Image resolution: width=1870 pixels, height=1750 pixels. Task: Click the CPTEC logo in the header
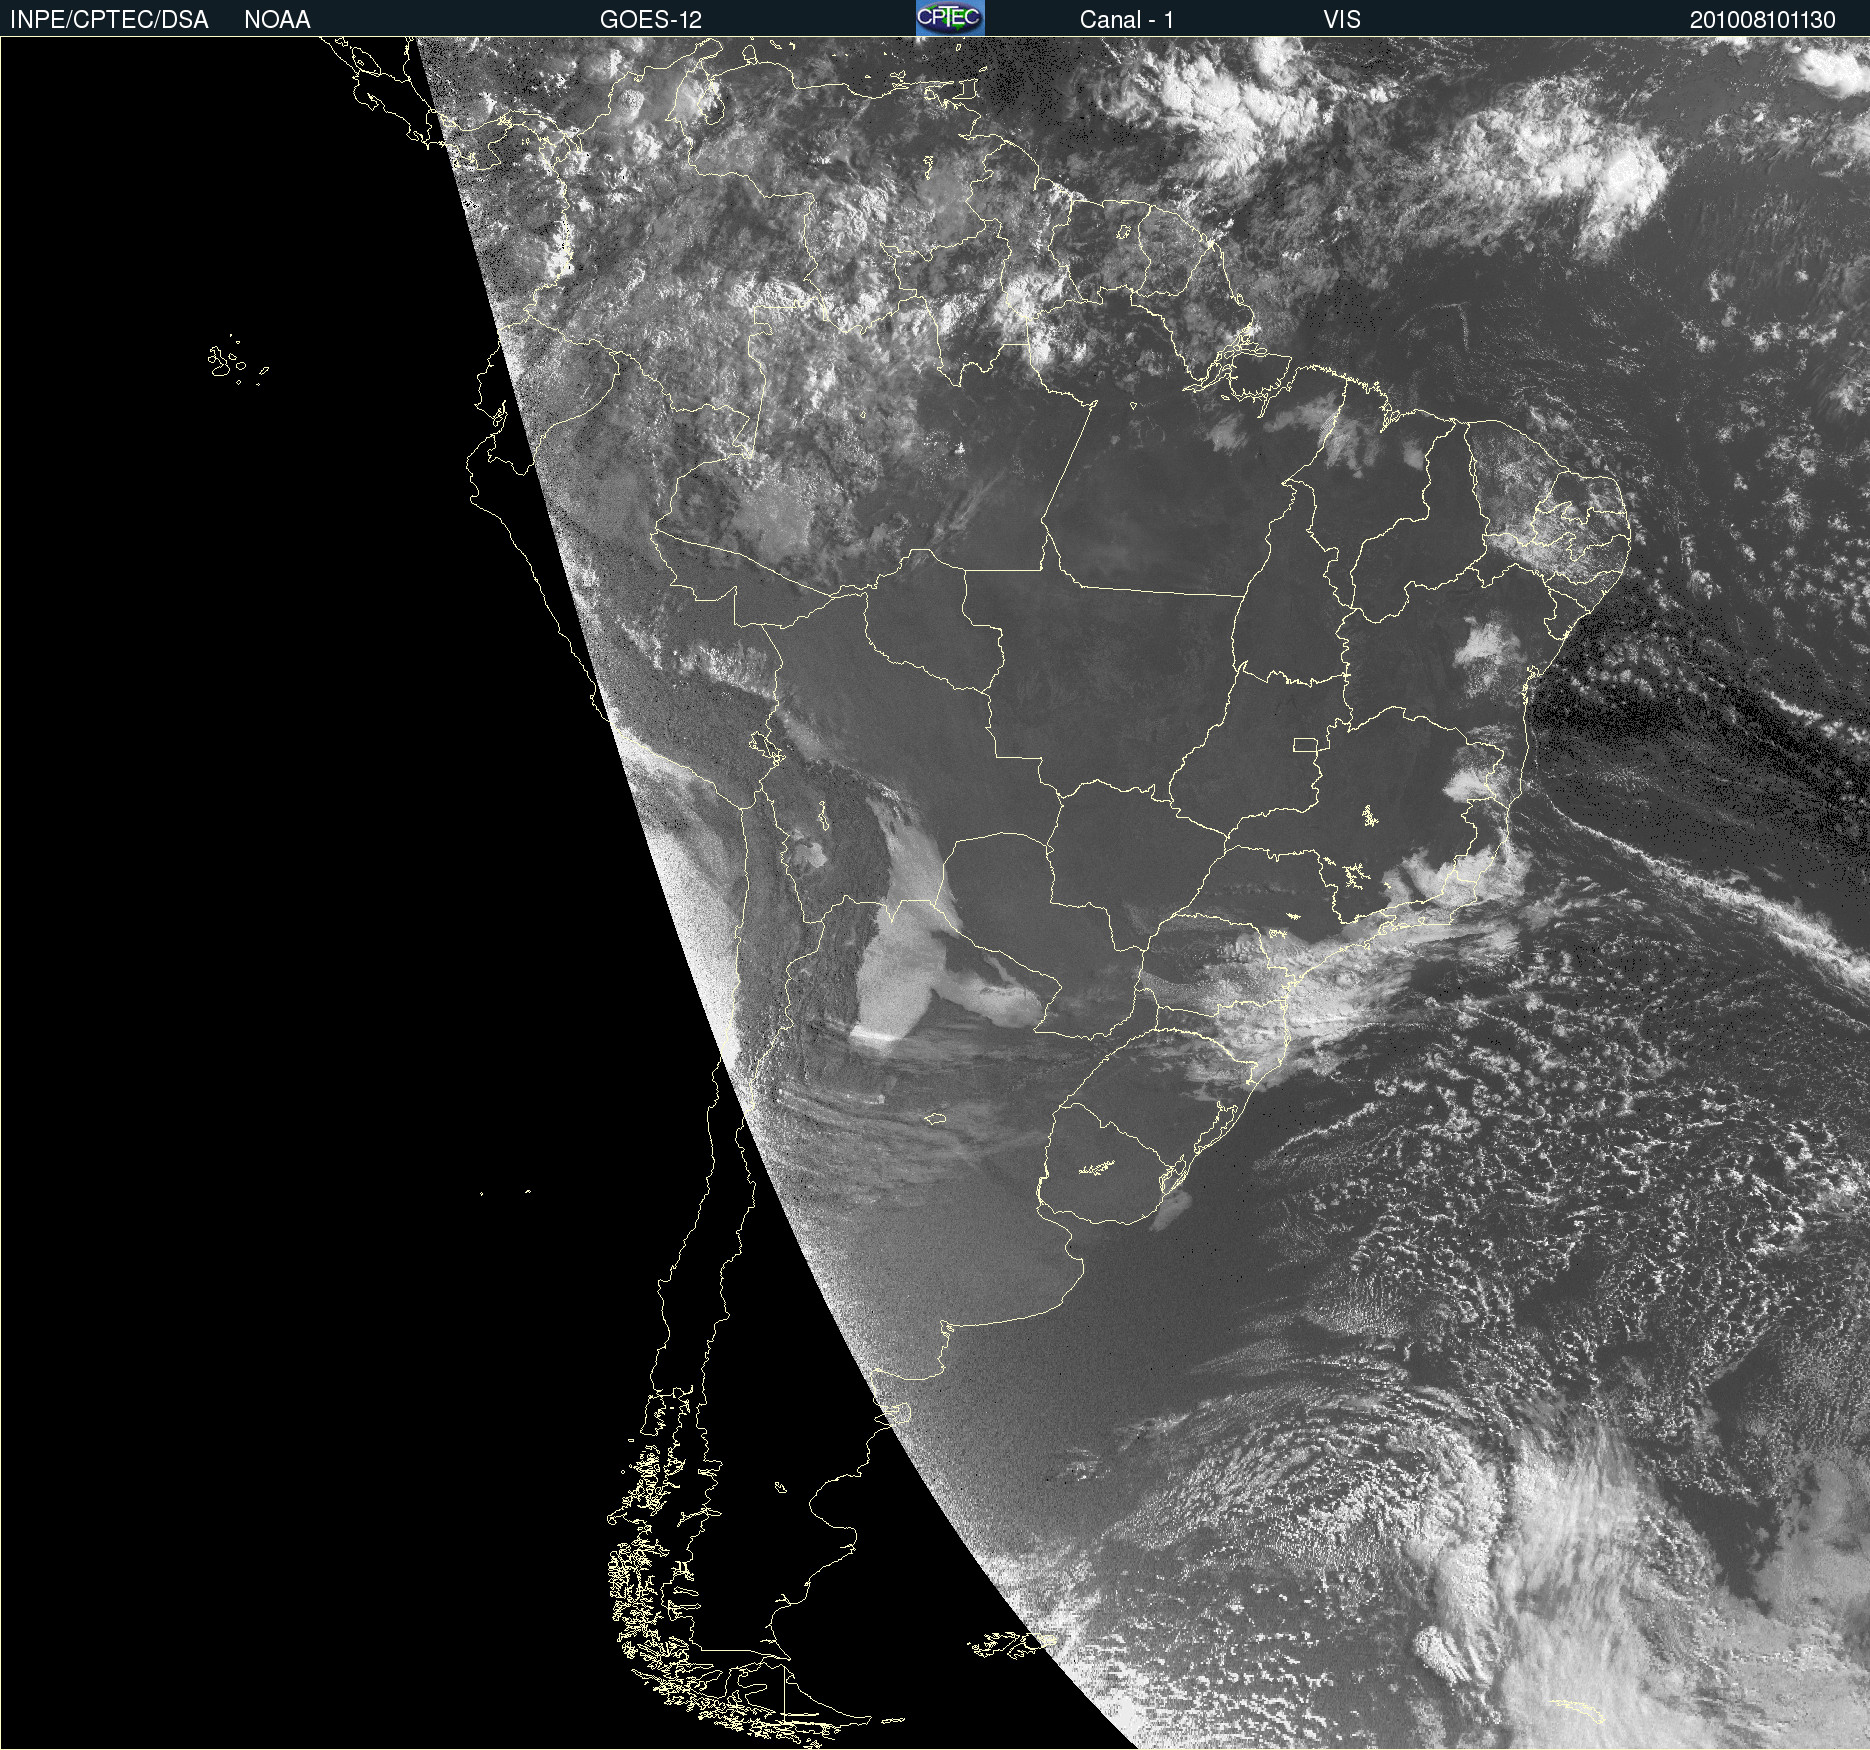coord(950,18)
